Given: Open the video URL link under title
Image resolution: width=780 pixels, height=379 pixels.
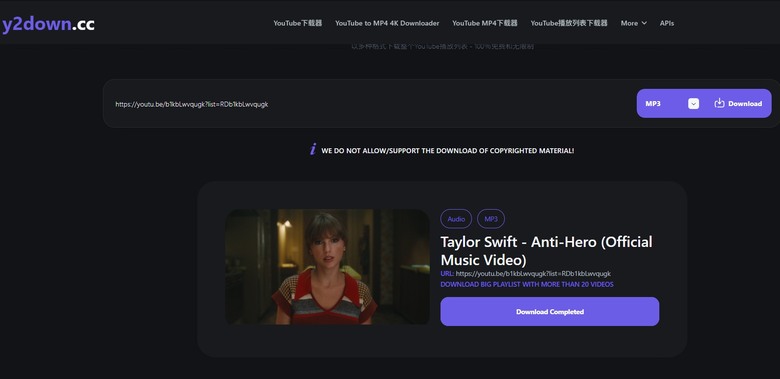Looking at the screenshot, I should point(533,274).
